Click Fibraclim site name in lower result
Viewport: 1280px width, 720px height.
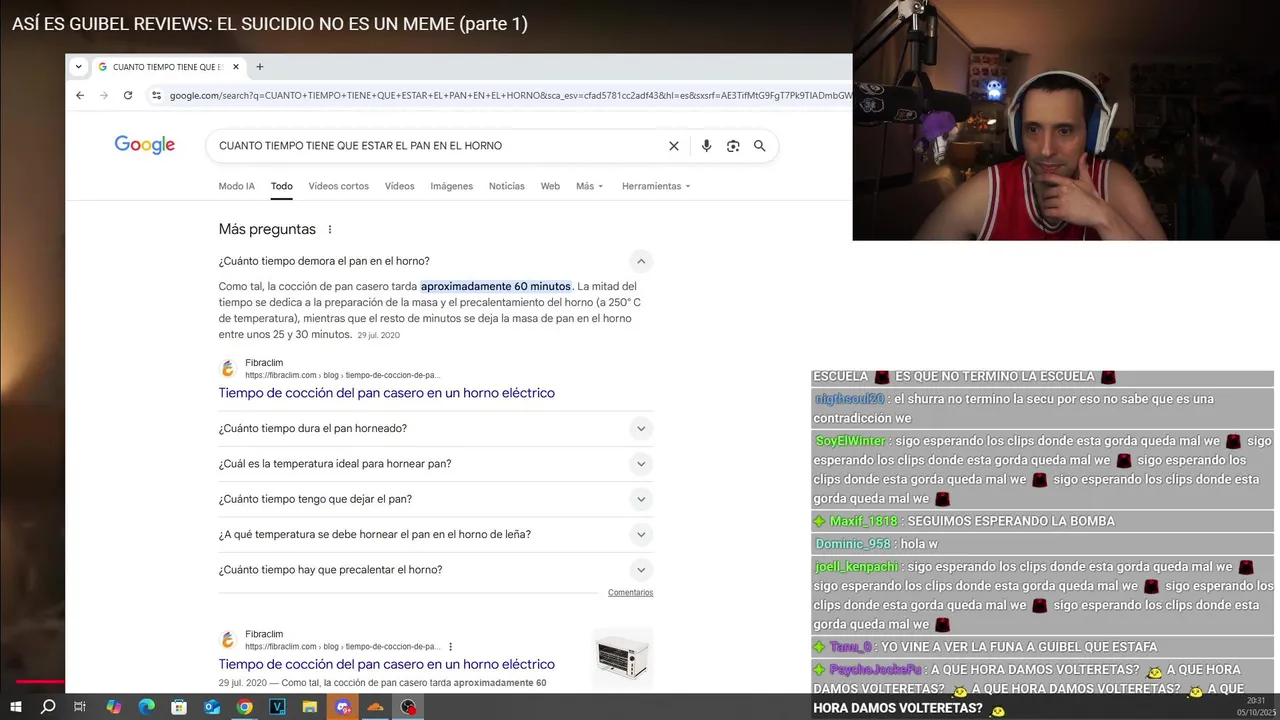(x=264, y=634)
